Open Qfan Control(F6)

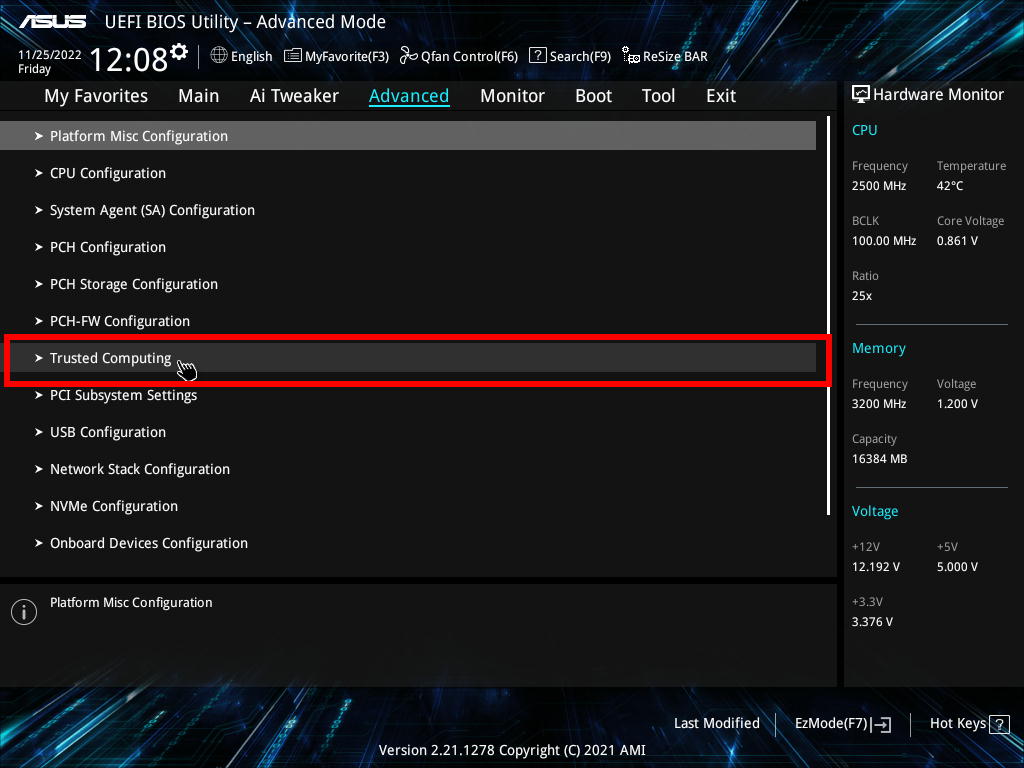point(458,56)
